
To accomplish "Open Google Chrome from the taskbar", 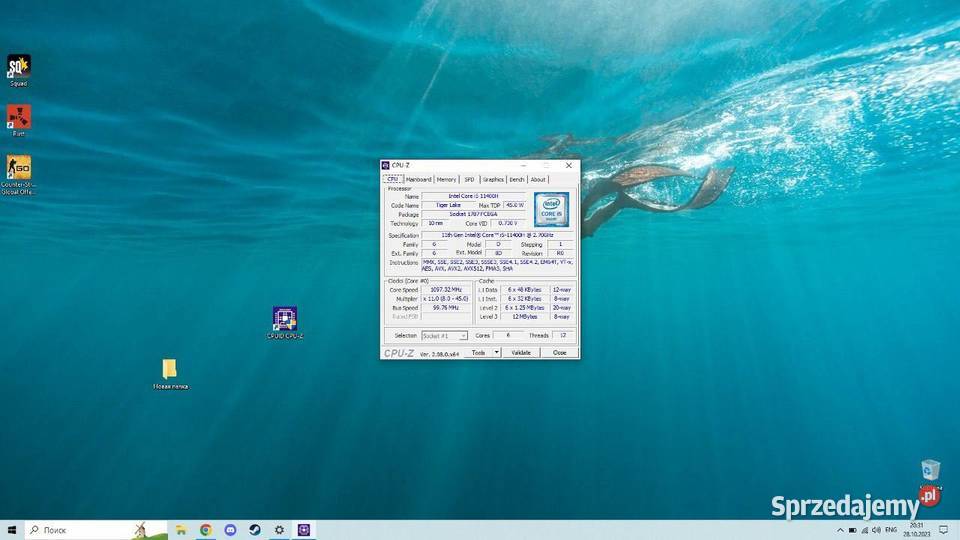I will [x=206, y=530].
